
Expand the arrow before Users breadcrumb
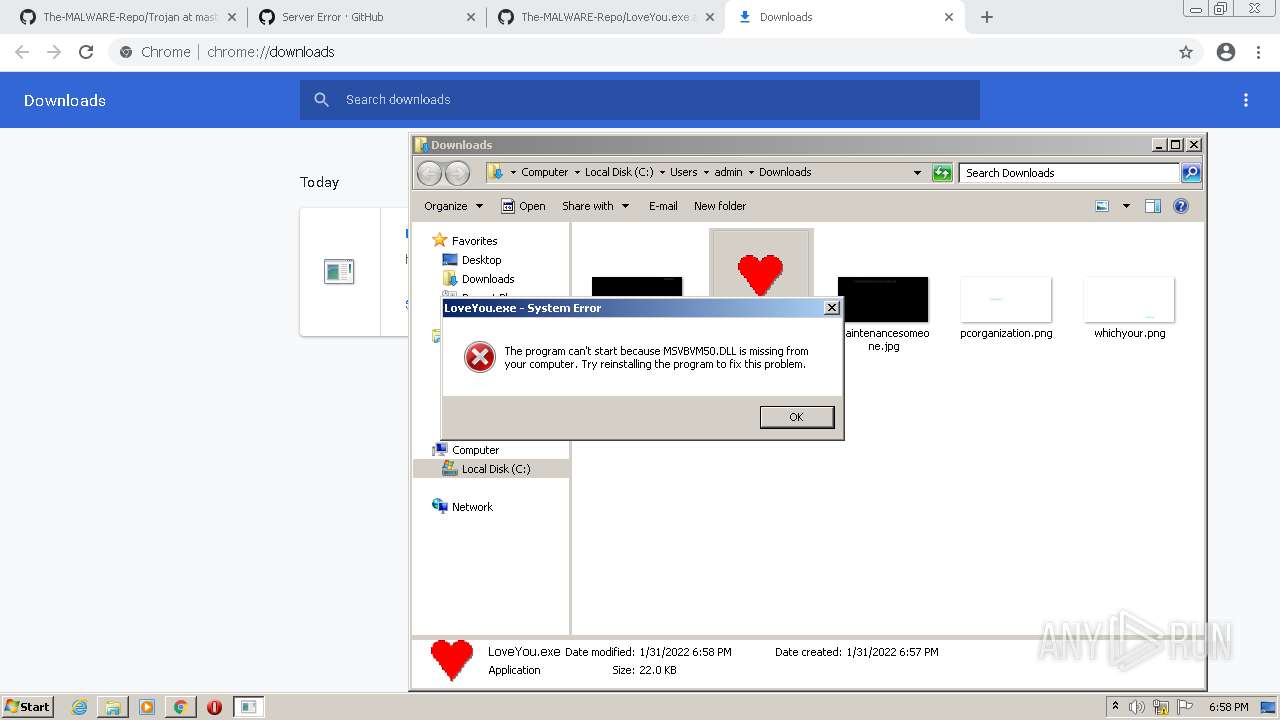click(662, 172)
